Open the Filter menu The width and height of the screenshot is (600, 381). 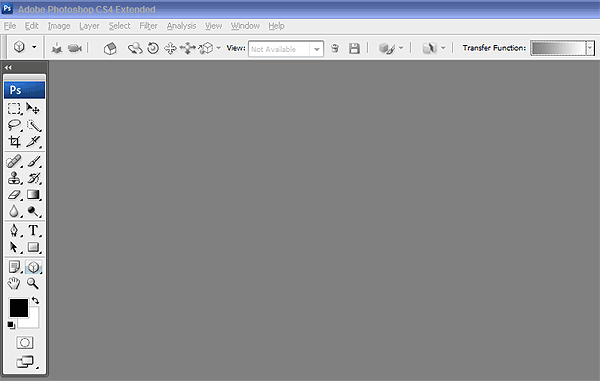[x=148, y=26]
